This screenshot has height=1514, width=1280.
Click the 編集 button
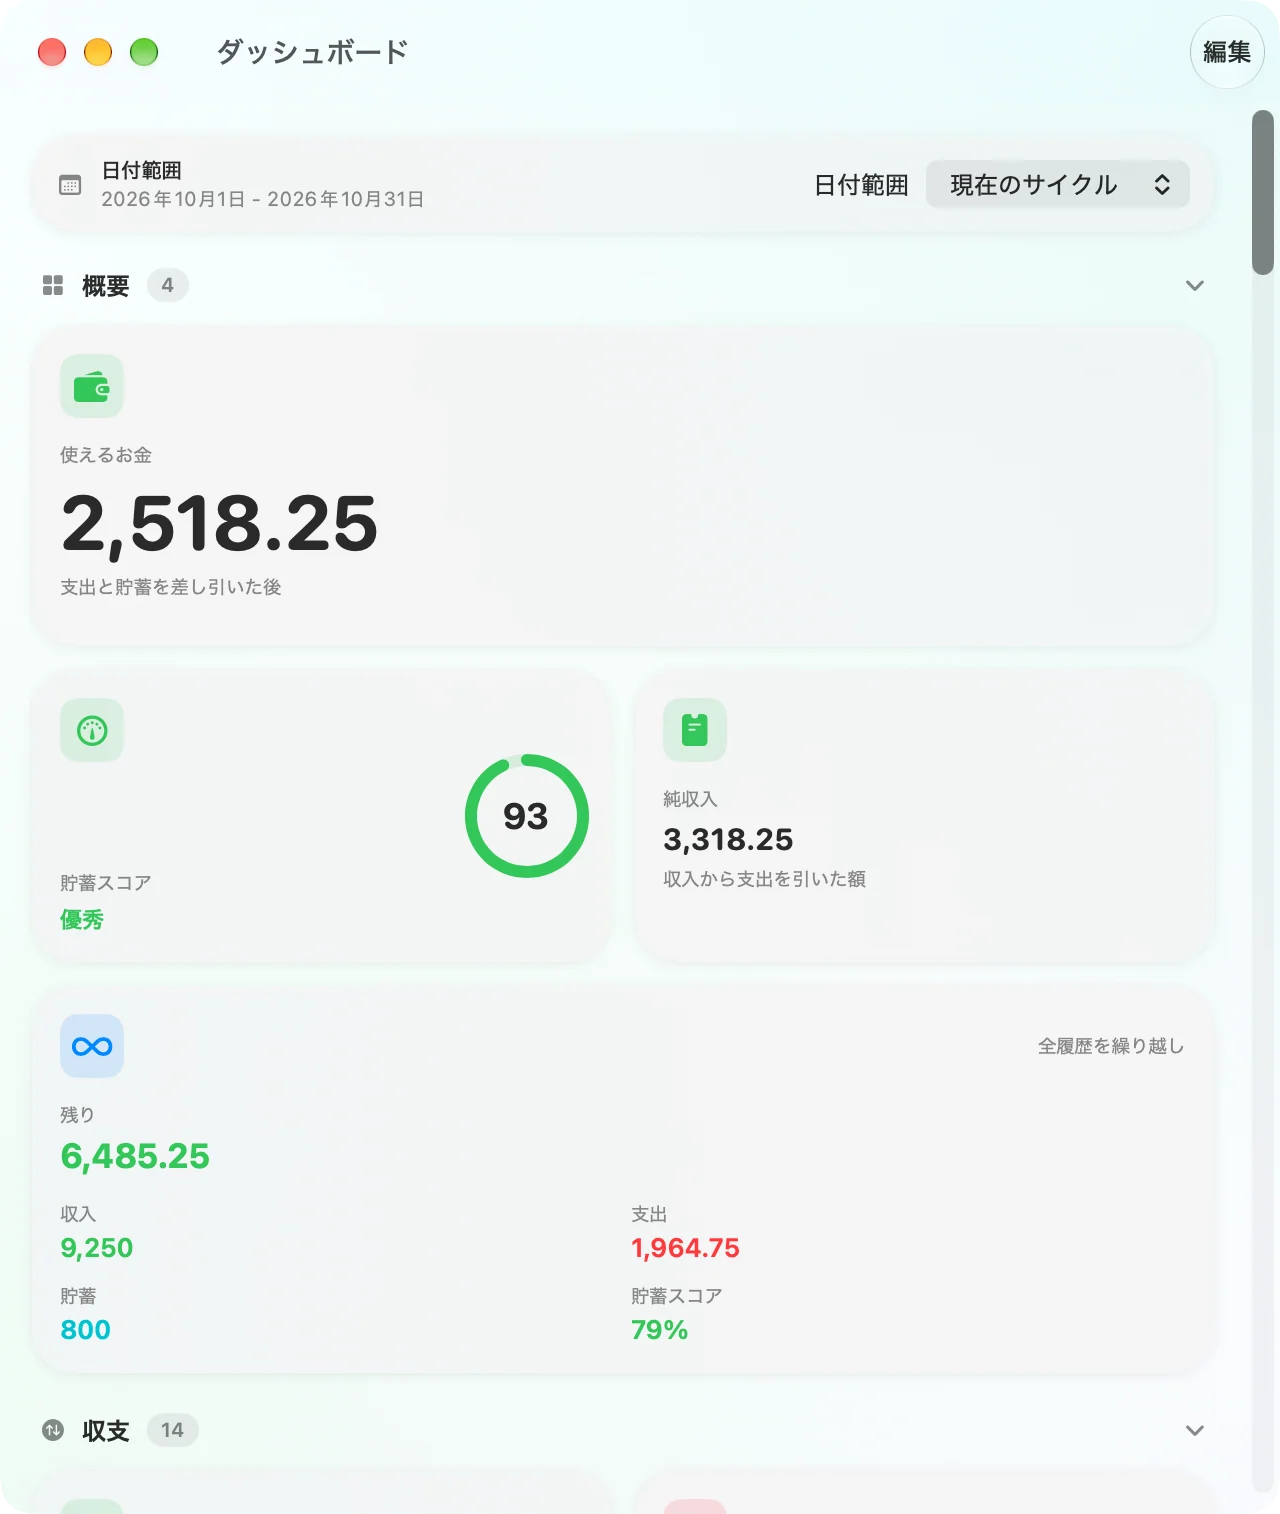coord(1227,52)
